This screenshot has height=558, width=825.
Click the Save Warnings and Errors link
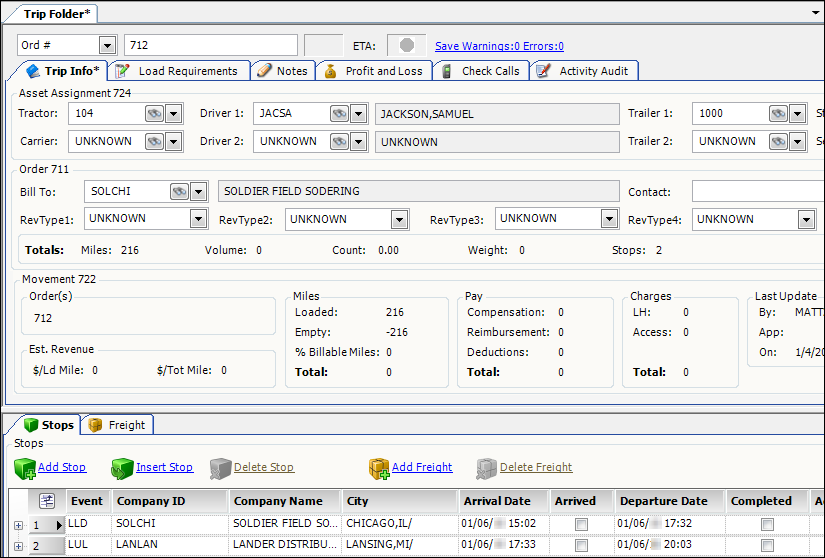click(x=499, y=46)
